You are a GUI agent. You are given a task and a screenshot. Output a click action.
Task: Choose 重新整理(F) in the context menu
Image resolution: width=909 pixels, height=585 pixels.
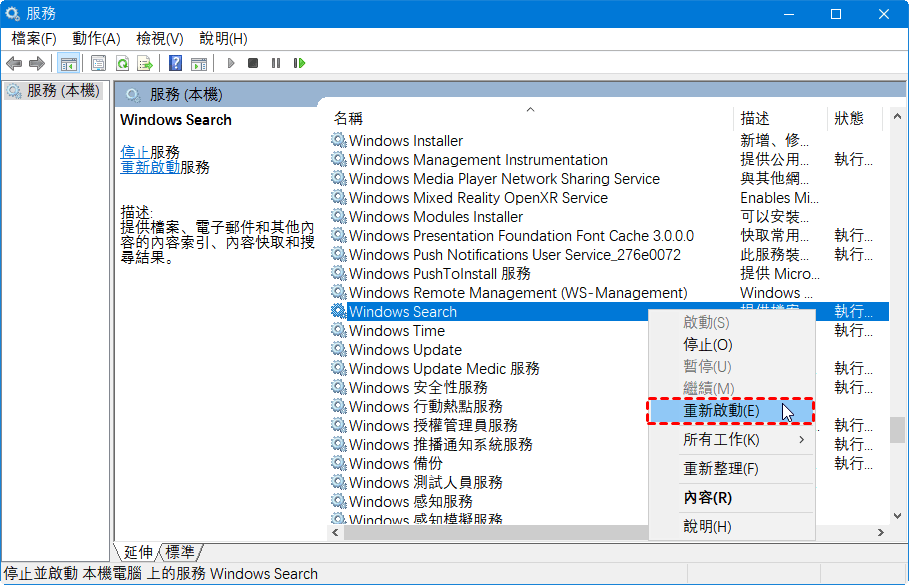point(732,468)
